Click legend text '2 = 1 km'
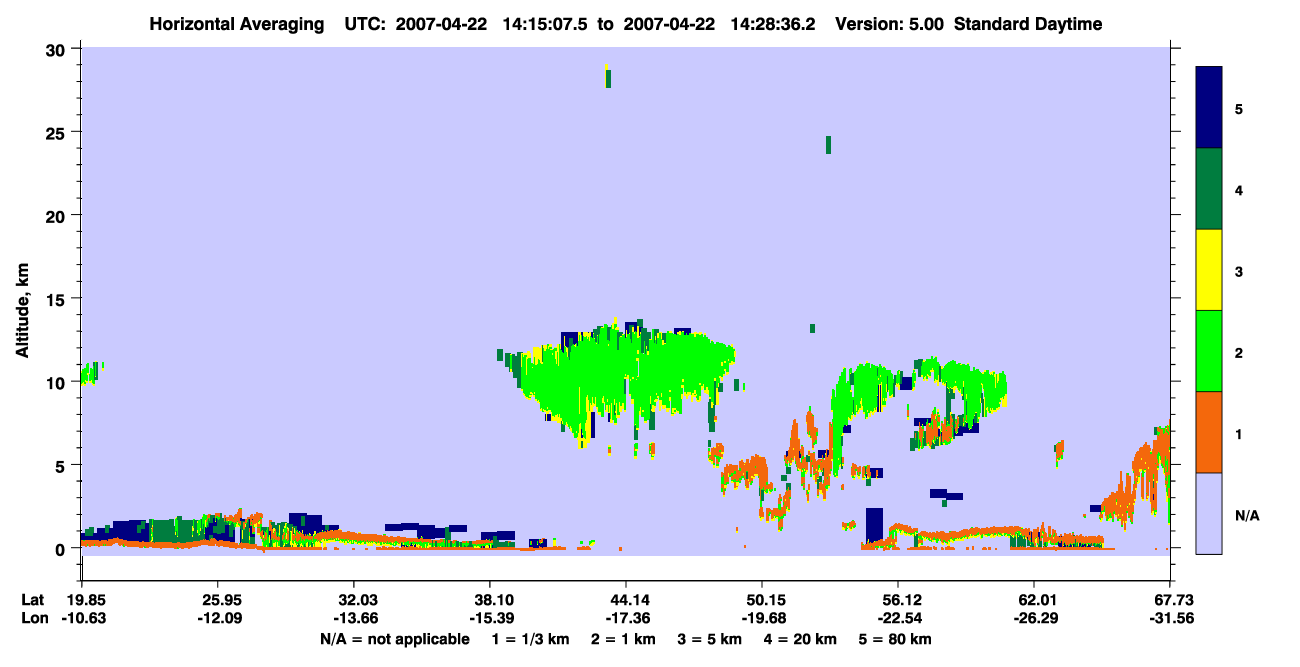This screenshot has width=1300, height=667. tap(624, 639)
